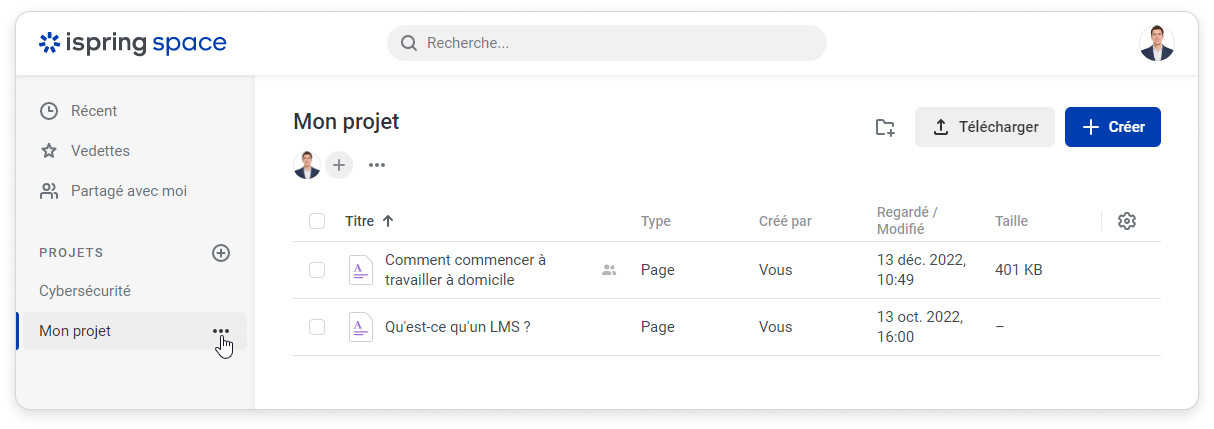Open the user profile avatar in header
The image size is (1214, 429).
pyautogui.click(x=1156, y=43)
